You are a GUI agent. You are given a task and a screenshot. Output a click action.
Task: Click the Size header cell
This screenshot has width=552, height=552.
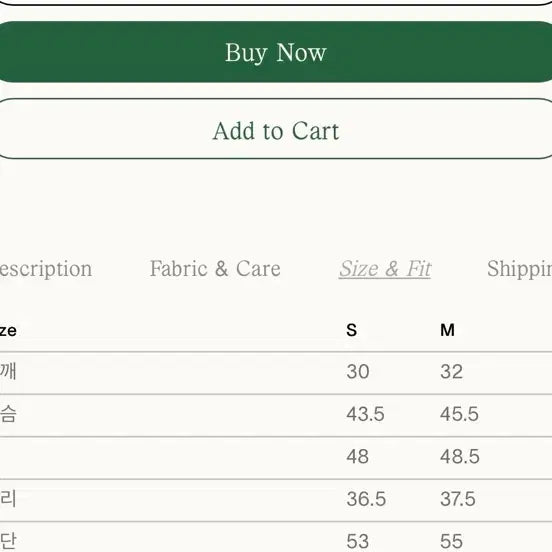[x=8, y=331]
